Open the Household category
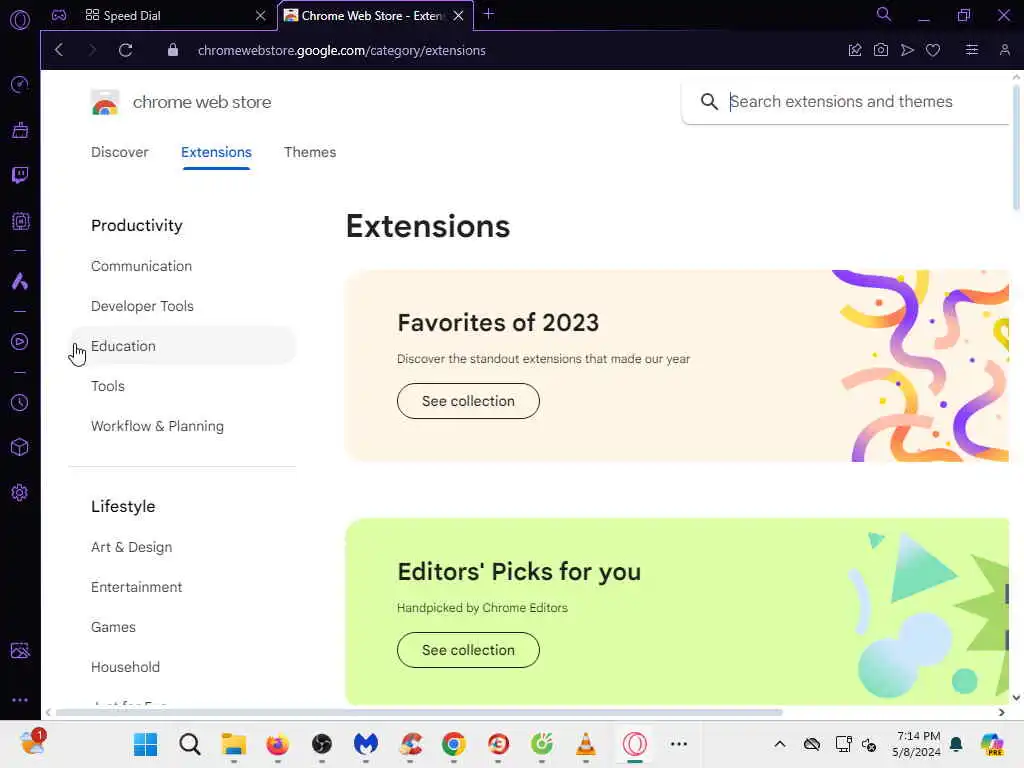This screenshot has height=768, width=1024. point(125,667)
